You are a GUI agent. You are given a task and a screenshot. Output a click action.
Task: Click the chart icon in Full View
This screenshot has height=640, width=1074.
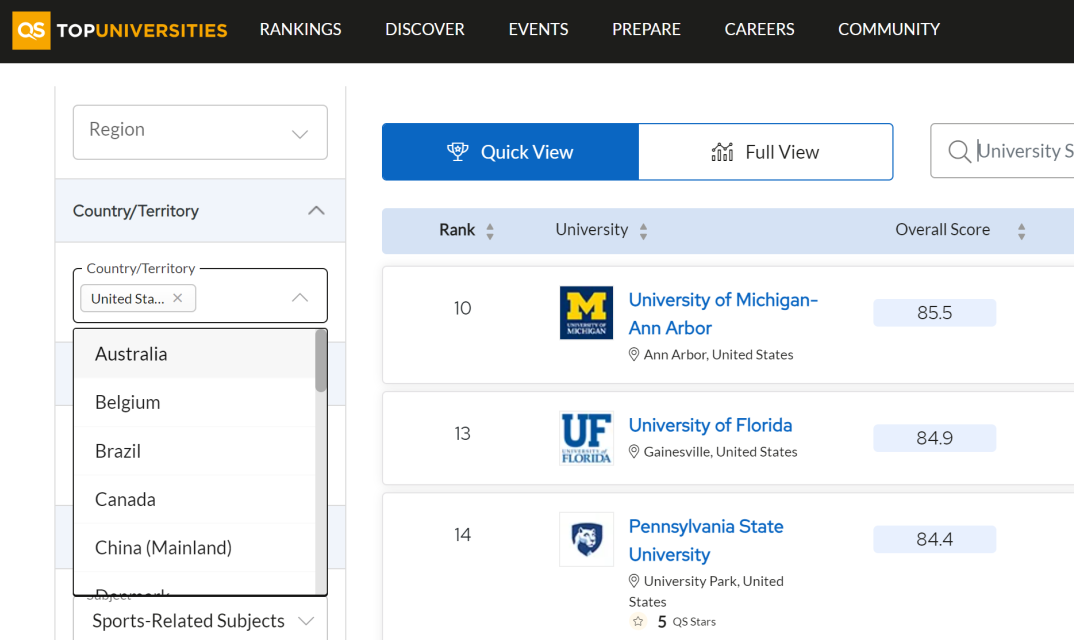pyautogui.click(x=723, y=151)
